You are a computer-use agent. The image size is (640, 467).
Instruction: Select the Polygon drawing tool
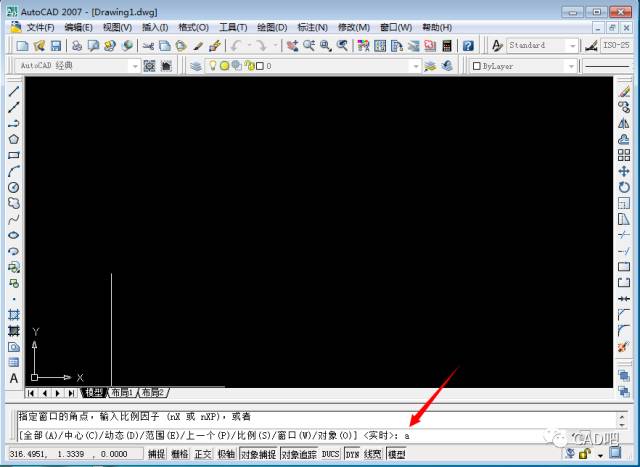14,139
